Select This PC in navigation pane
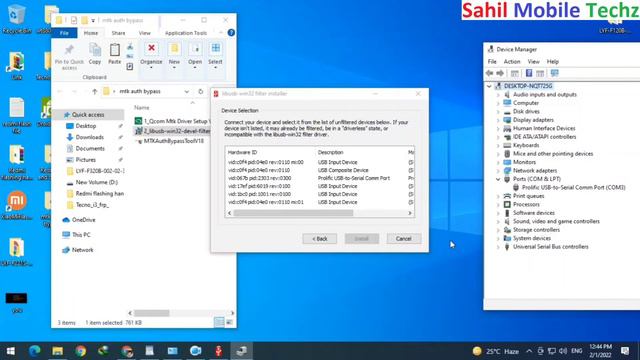This screenshot has width=640, height=360. point(81,235)
